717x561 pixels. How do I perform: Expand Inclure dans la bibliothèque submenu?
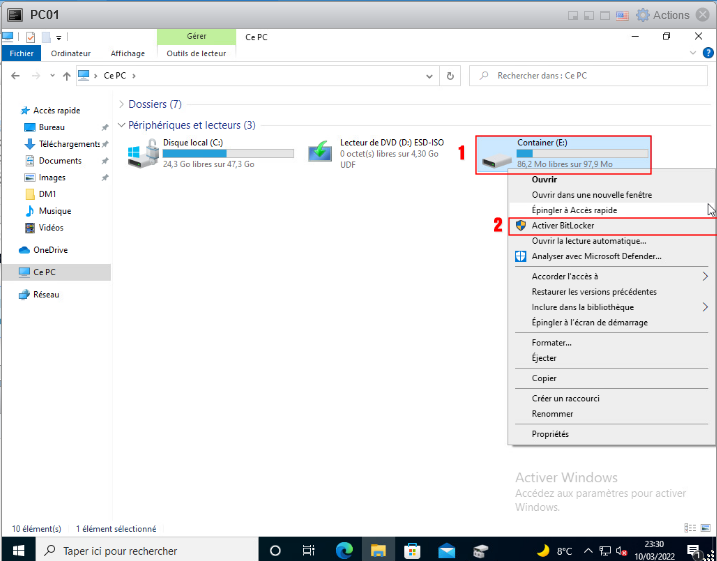(705, 307)
